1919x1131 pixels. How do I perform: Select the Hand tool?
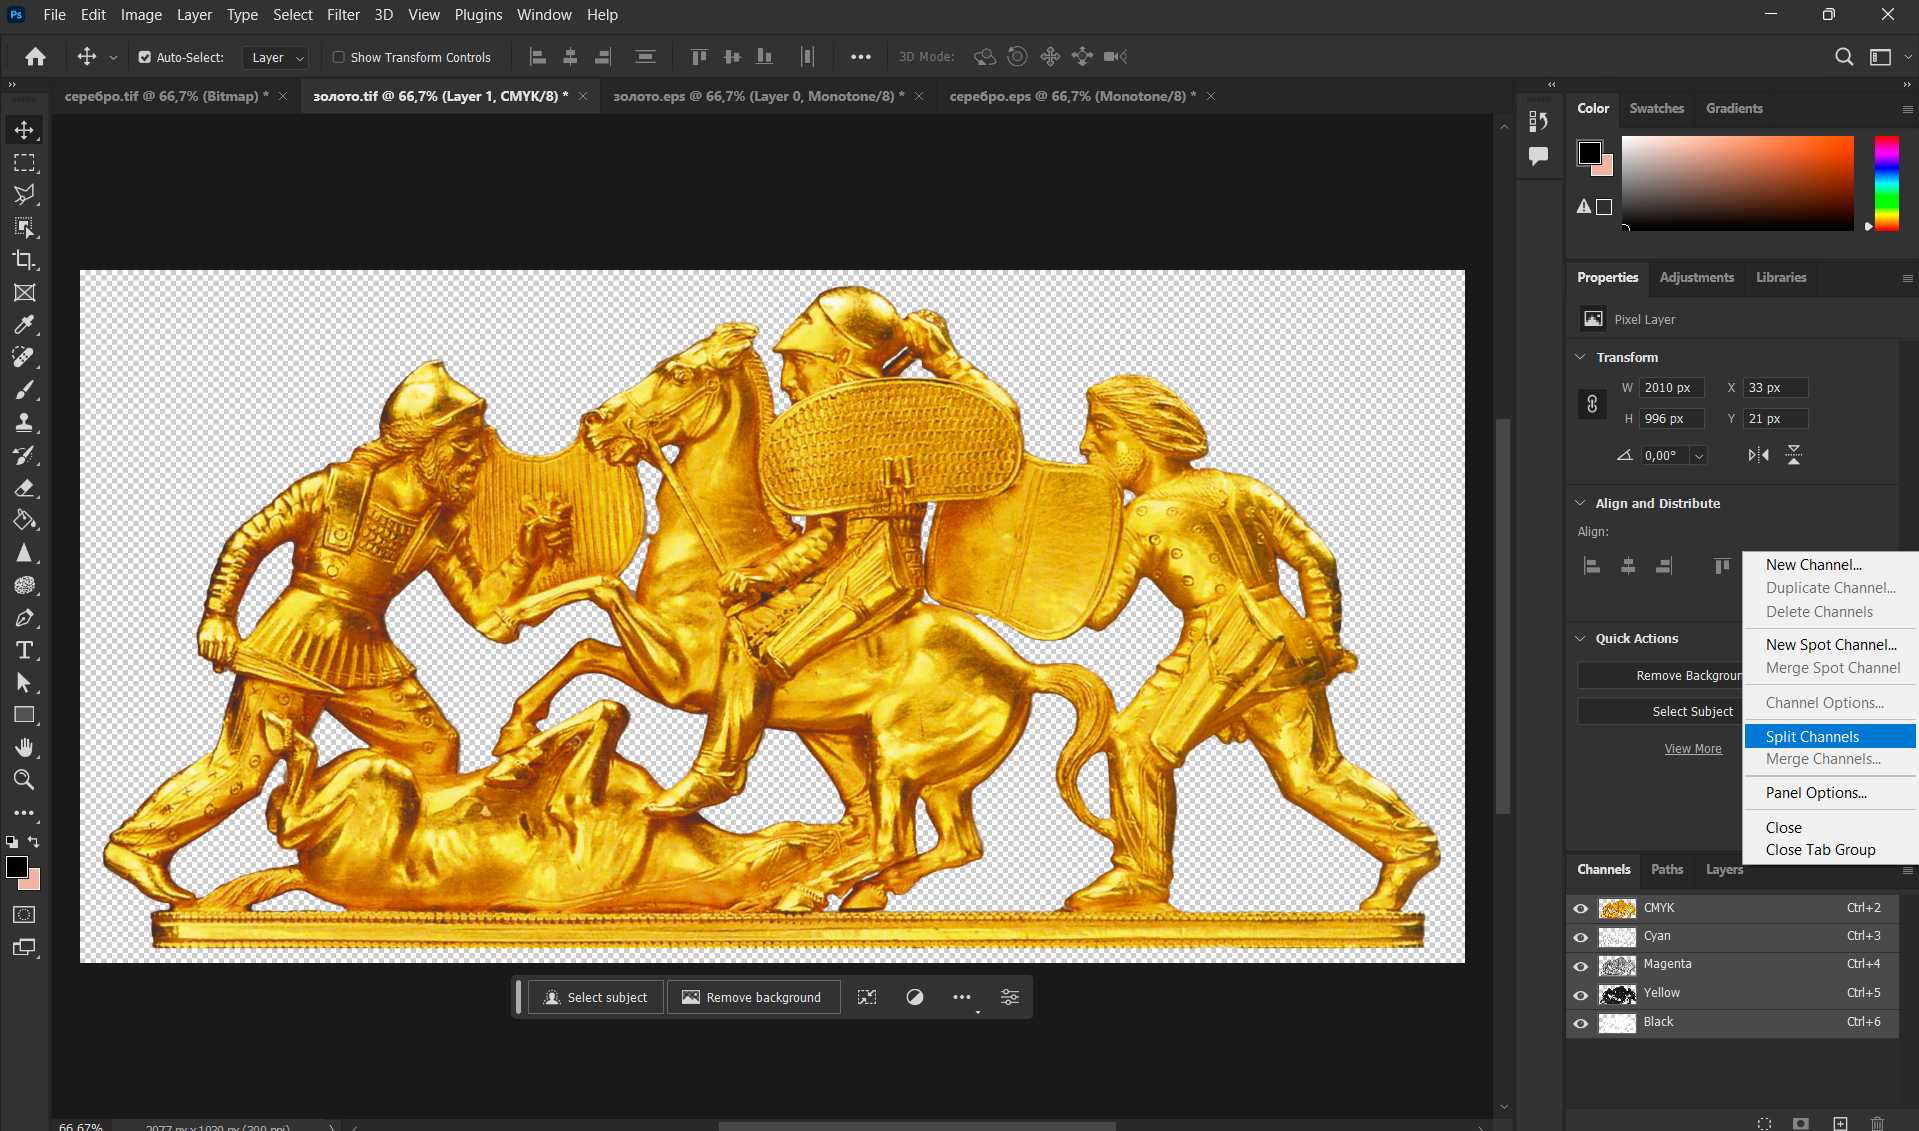point(24,747)
